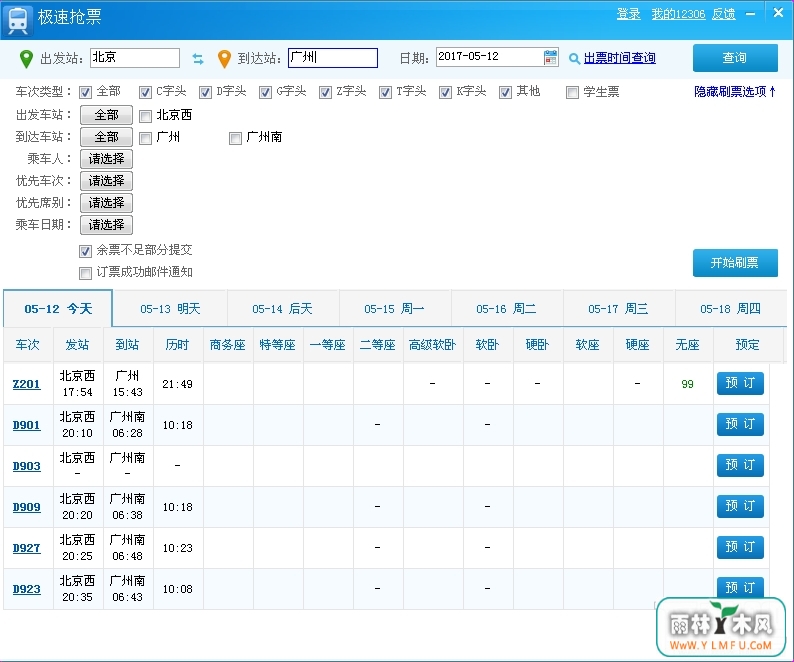Click the 出发站 input field
The width and height of the screenshot is (794, 662).
(135, 58)
